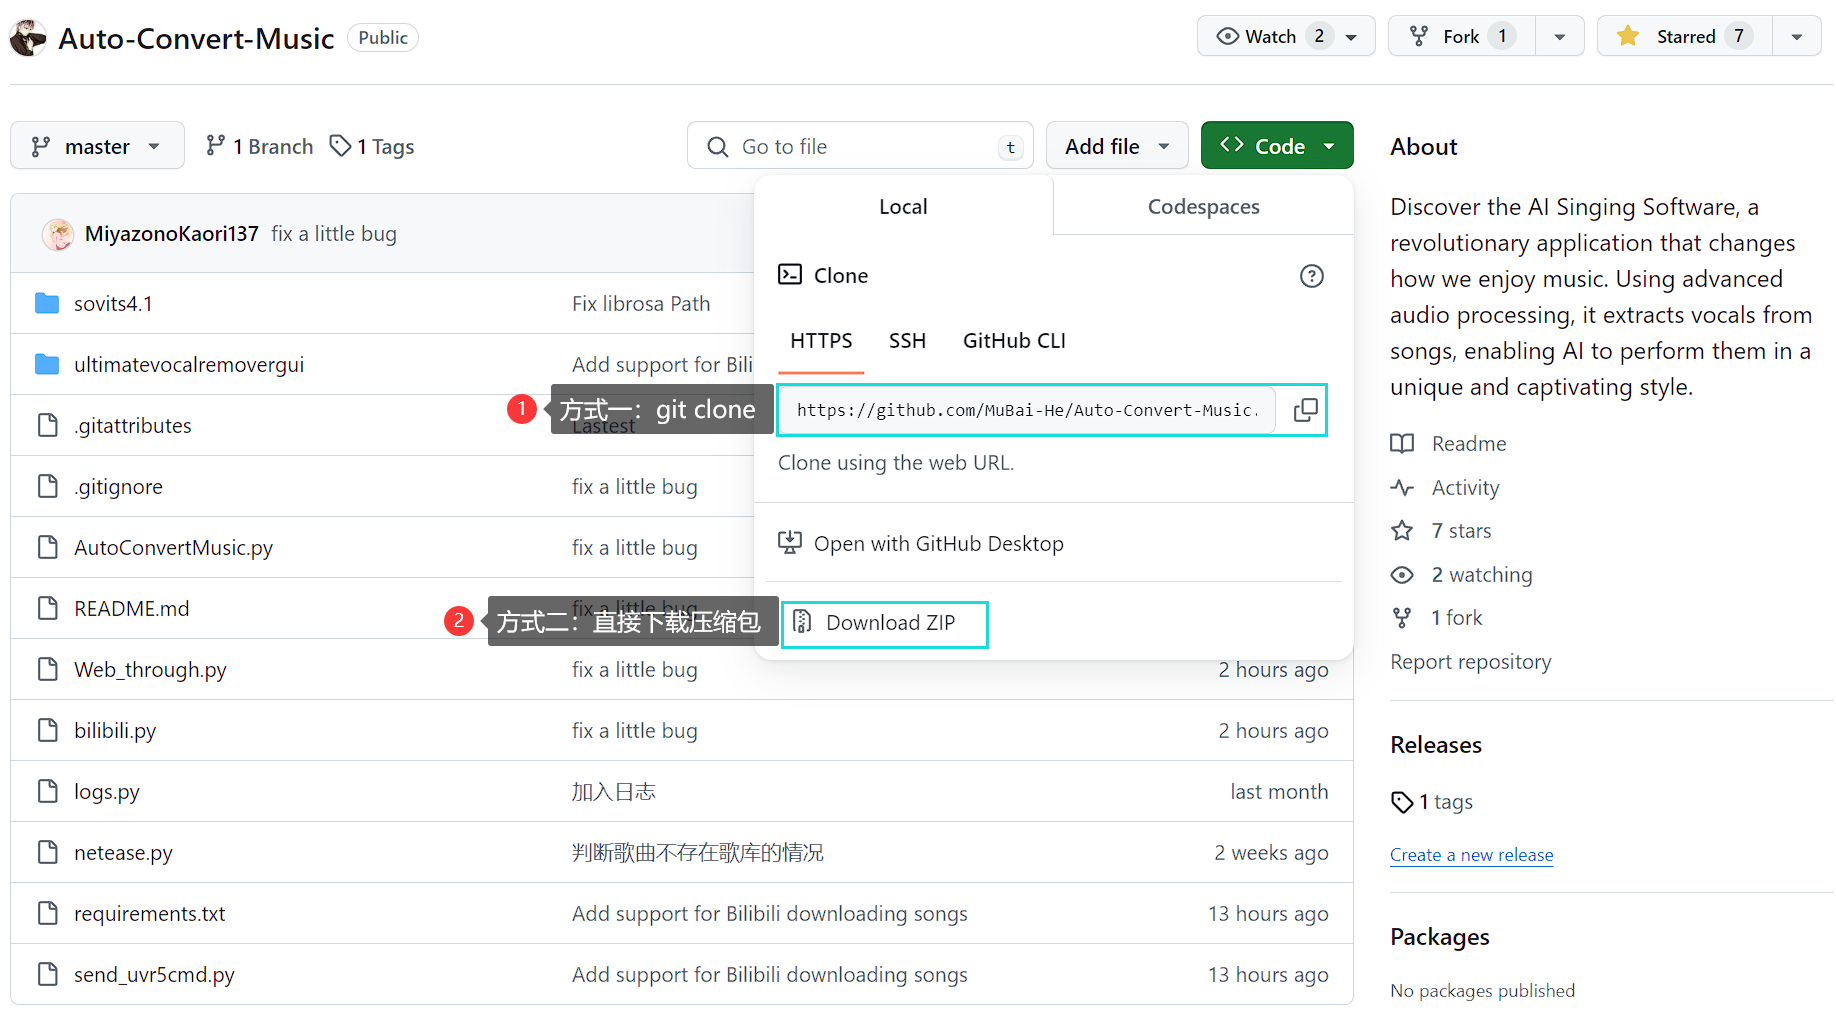Click the file icon beside logs.py
The height and width of the screenshot is (1010, 1836).
47,791
